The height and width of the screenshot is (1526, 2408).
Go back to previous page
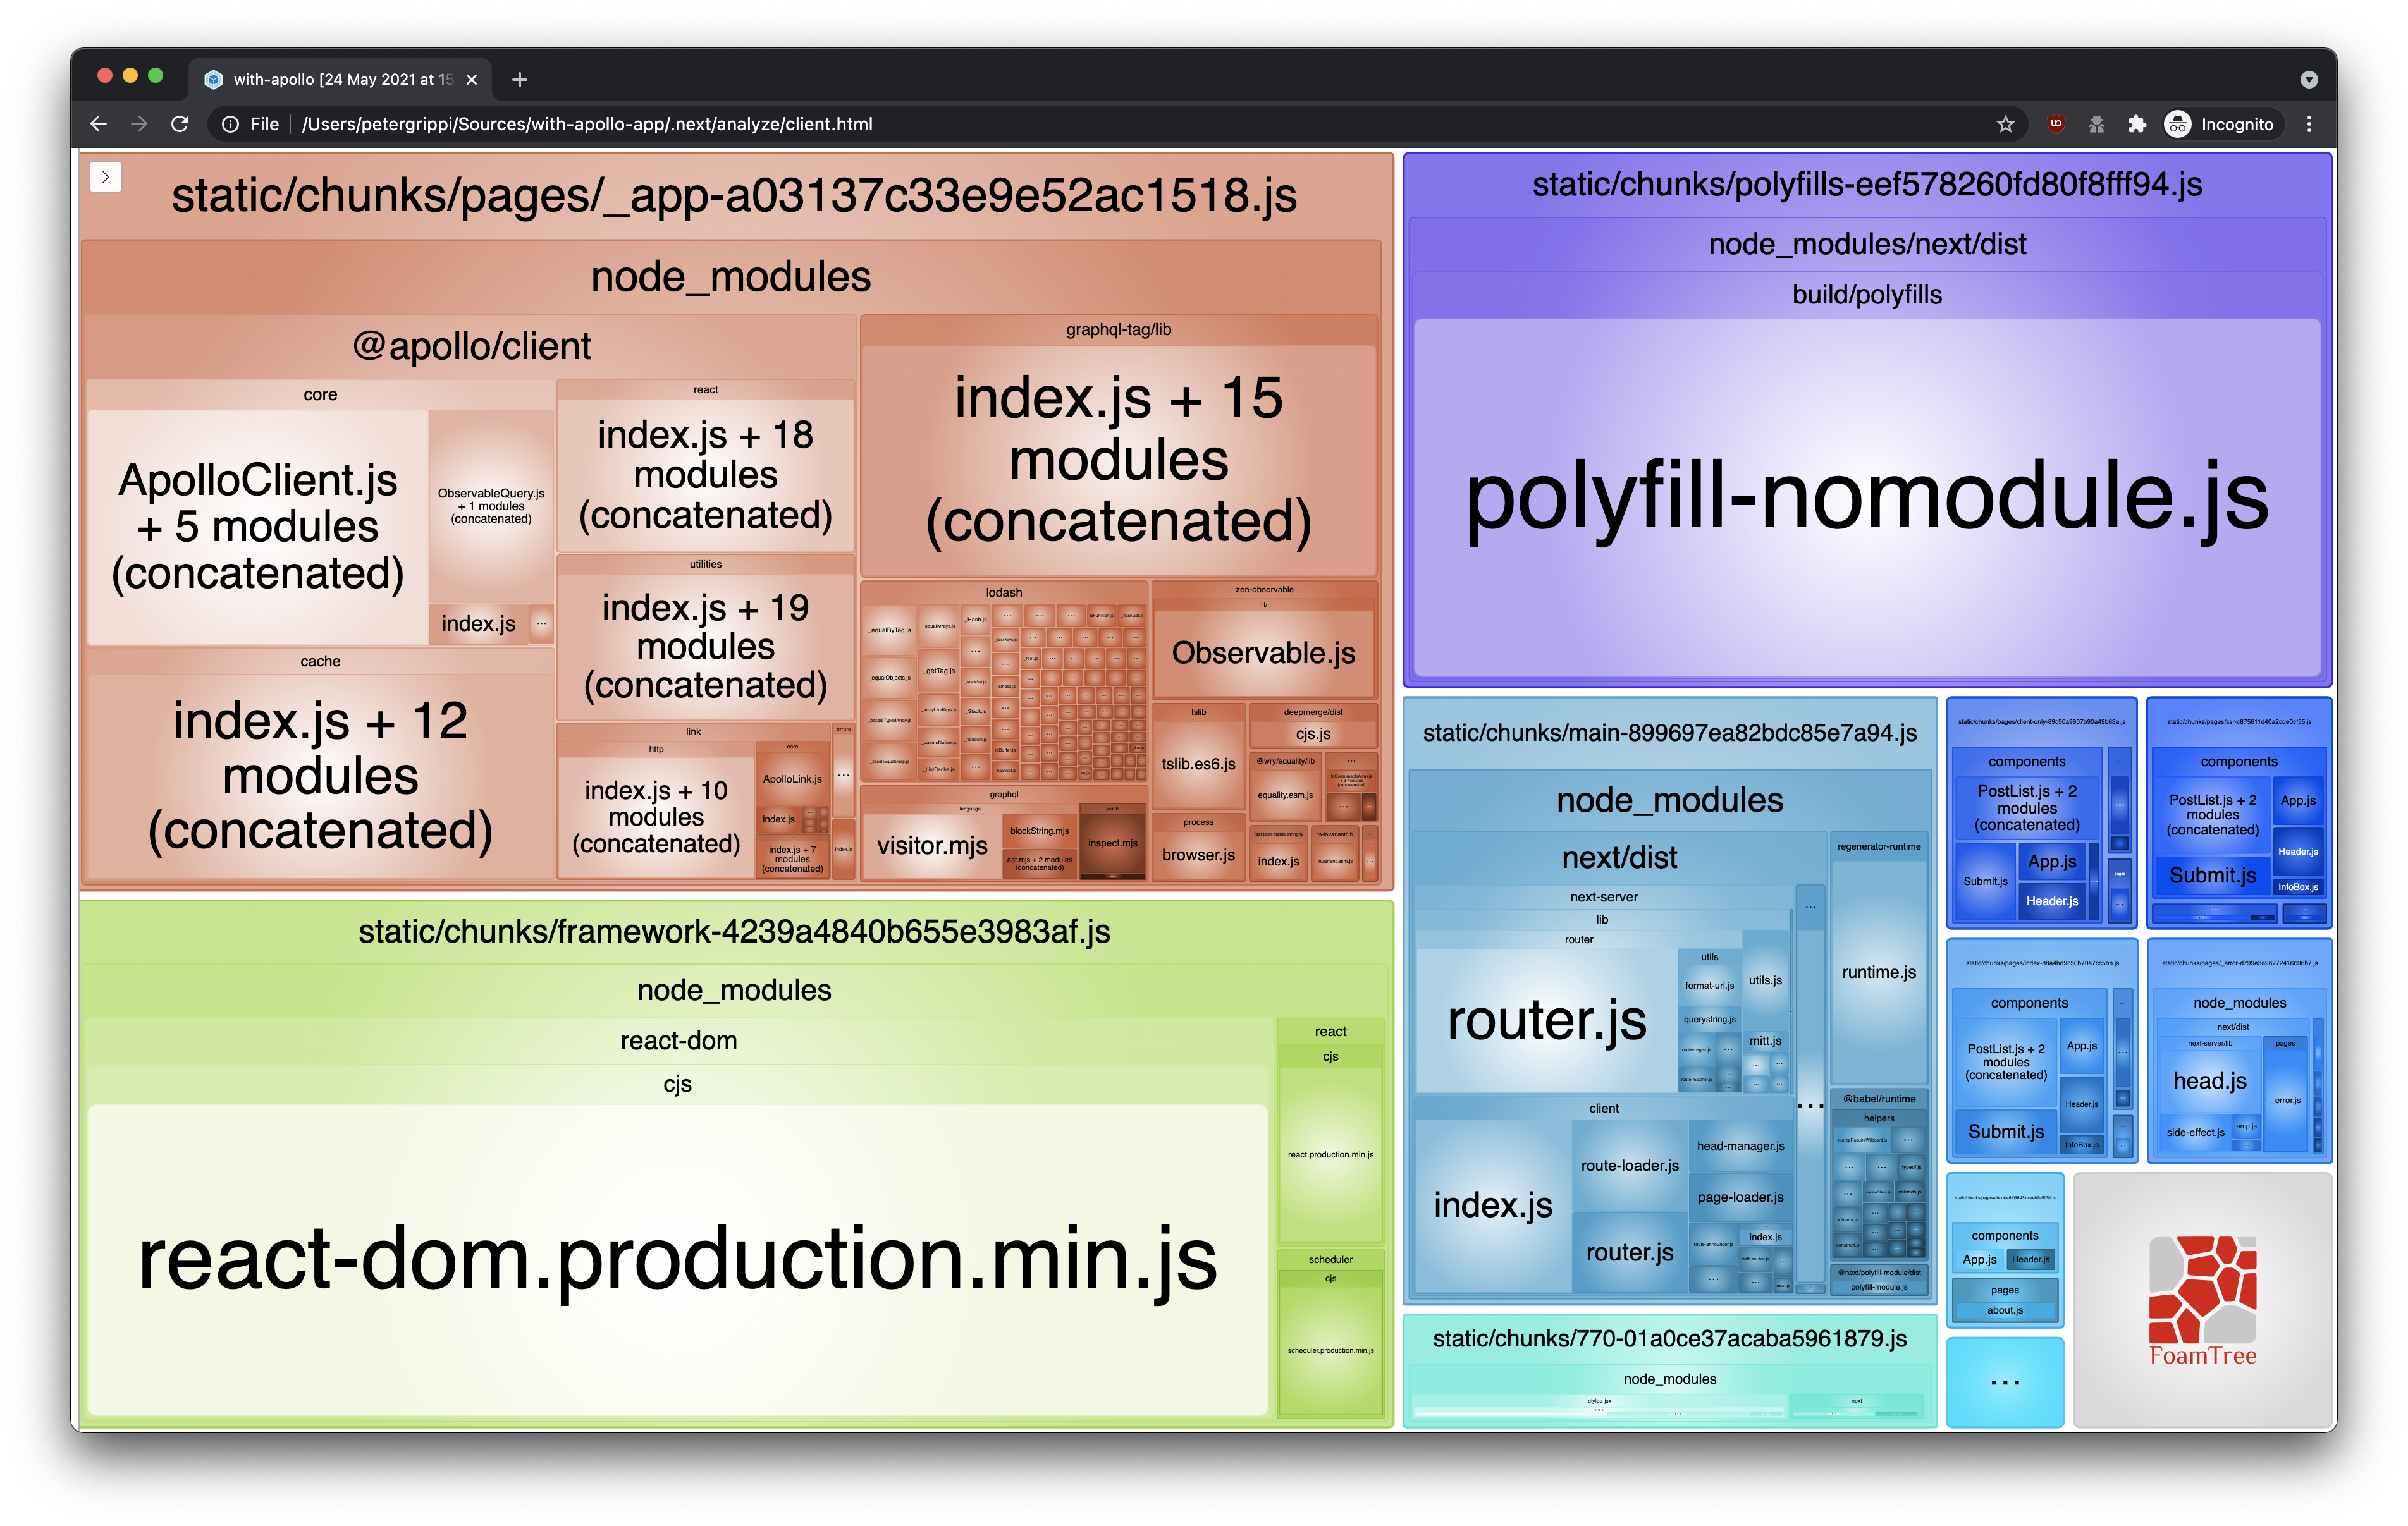pyautogui.click(x=98, y=124)
